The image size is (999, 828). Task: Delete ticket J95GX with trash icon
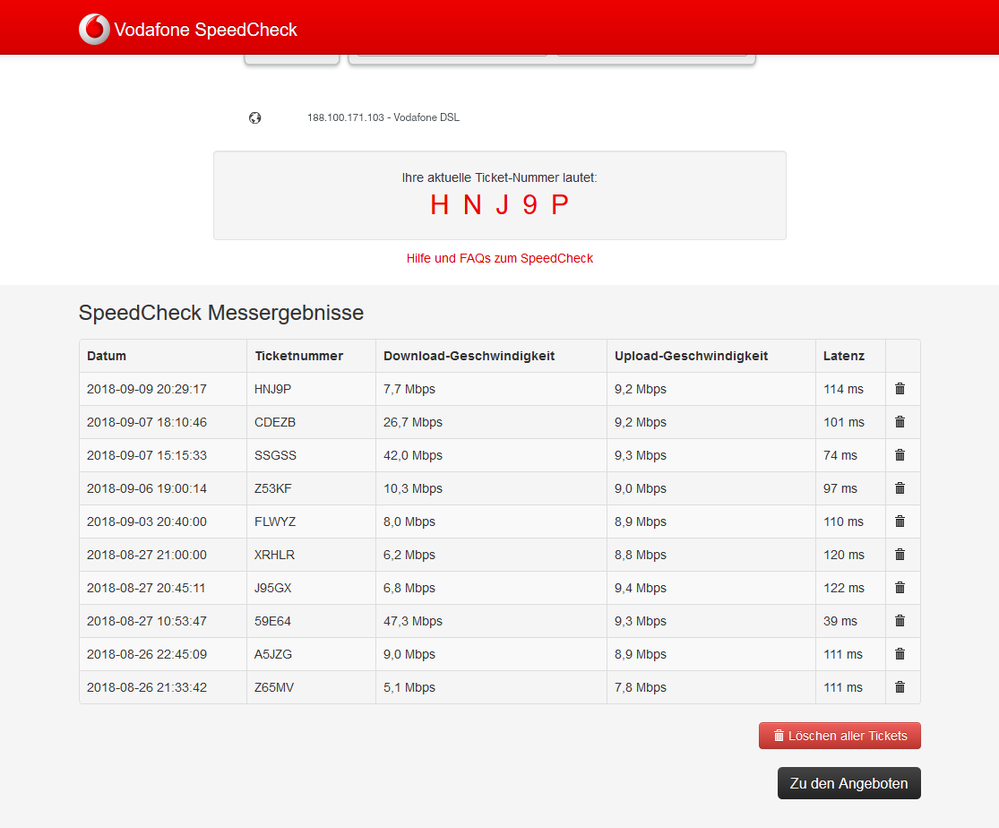[900, 587]
